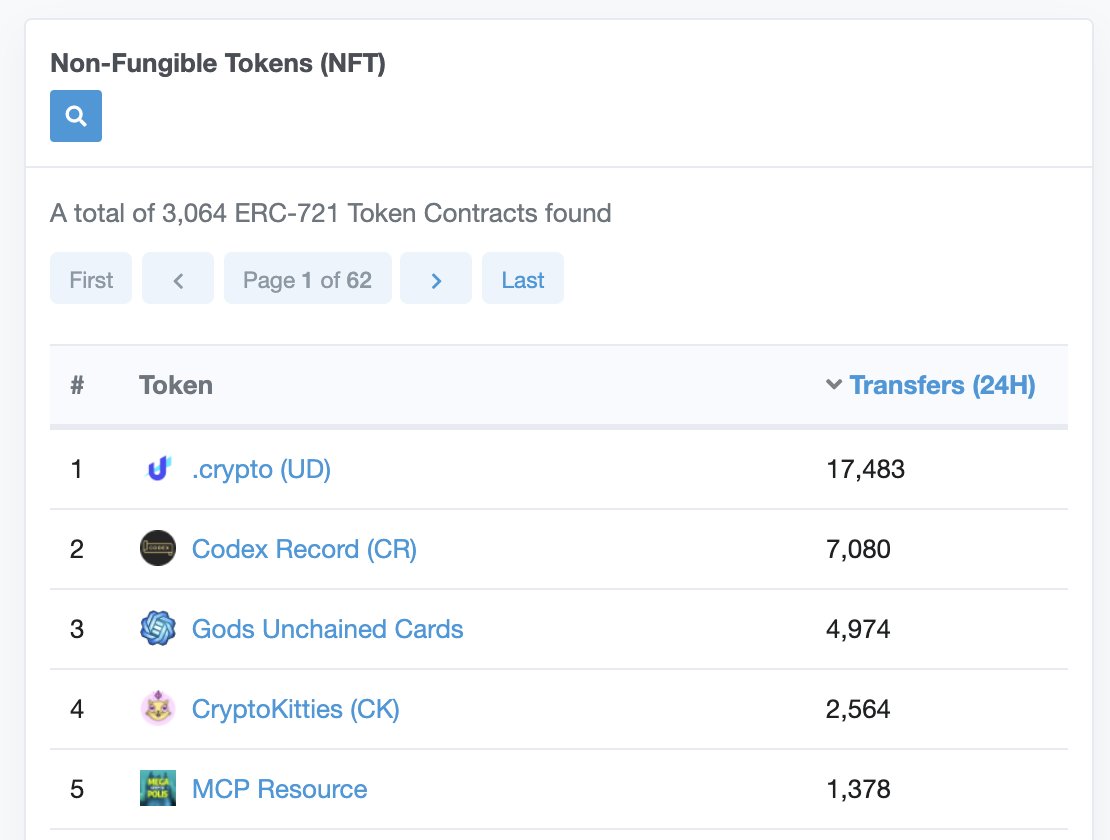Click the Gods Unchained Cards logo icon
The width and height of the screenshot is (1110, 840).
point(158,628)
